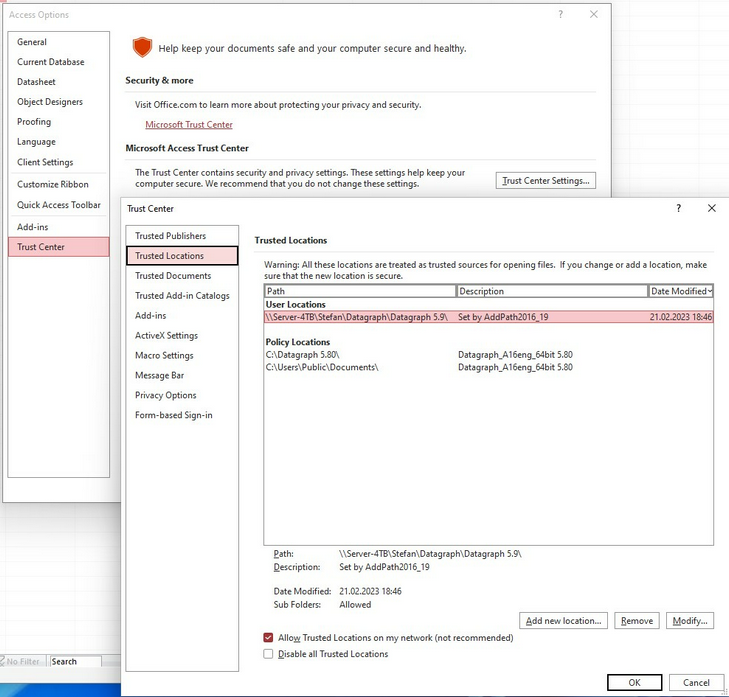The width and height of the screenshot is (729, 697).
Task: Click the Search box in status bar
Action: tap(76, 661)
